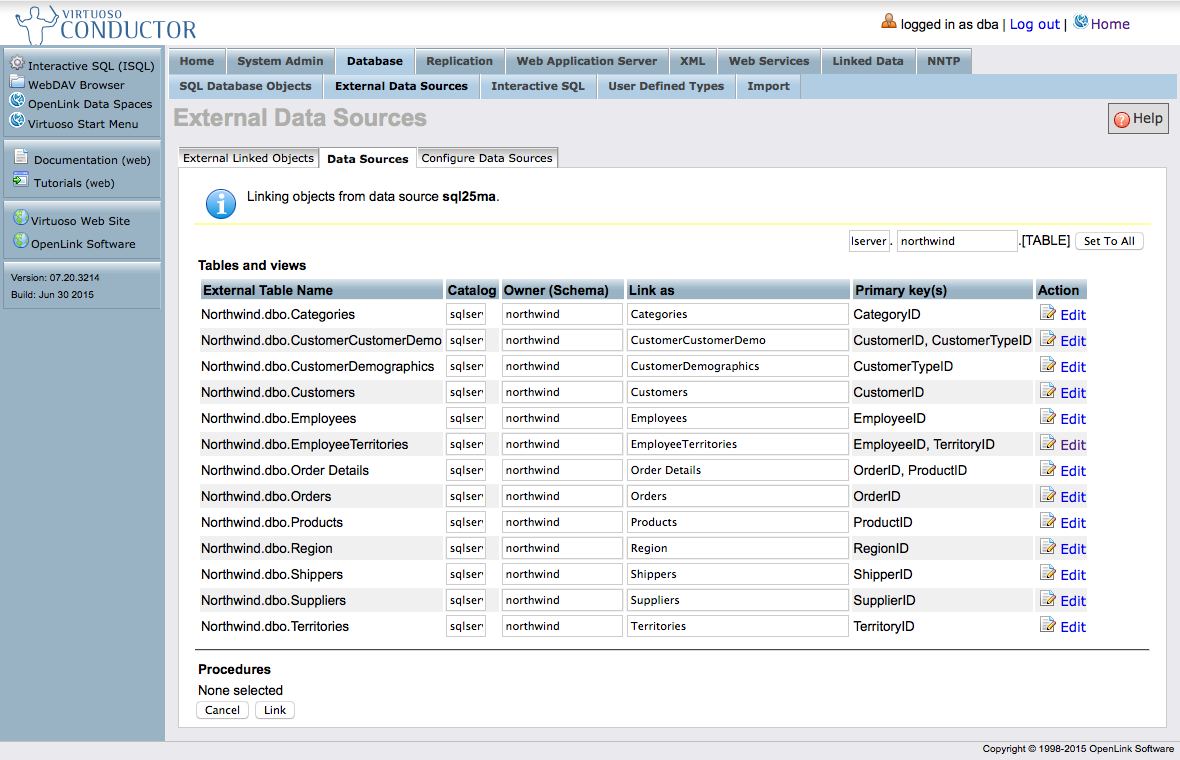
Task: Click the Tutorials (web) icon
Action: [21, 181]
